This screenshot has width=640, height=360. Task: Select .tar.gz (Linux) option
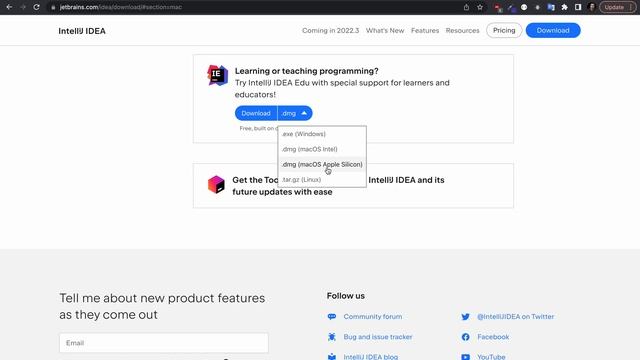click(322, 180)
